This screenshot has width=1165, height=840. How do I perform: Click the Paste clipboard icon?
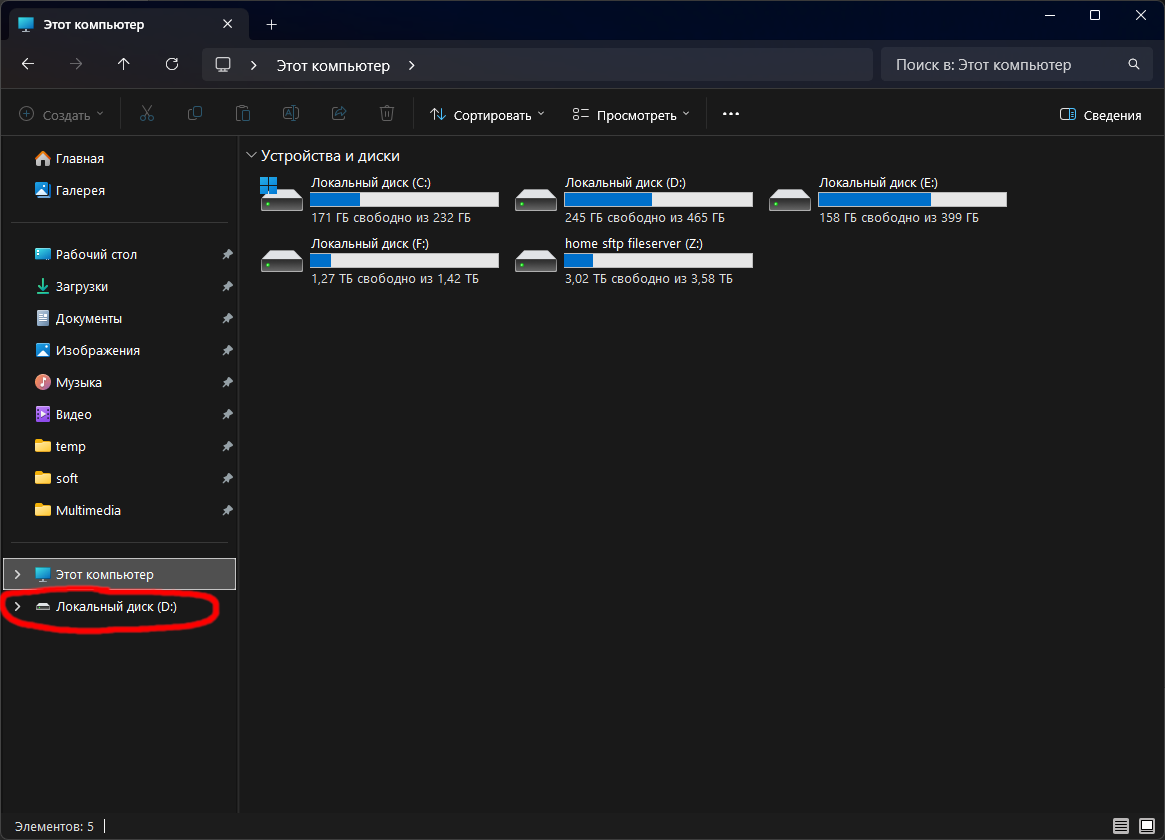tap(243, 114)
